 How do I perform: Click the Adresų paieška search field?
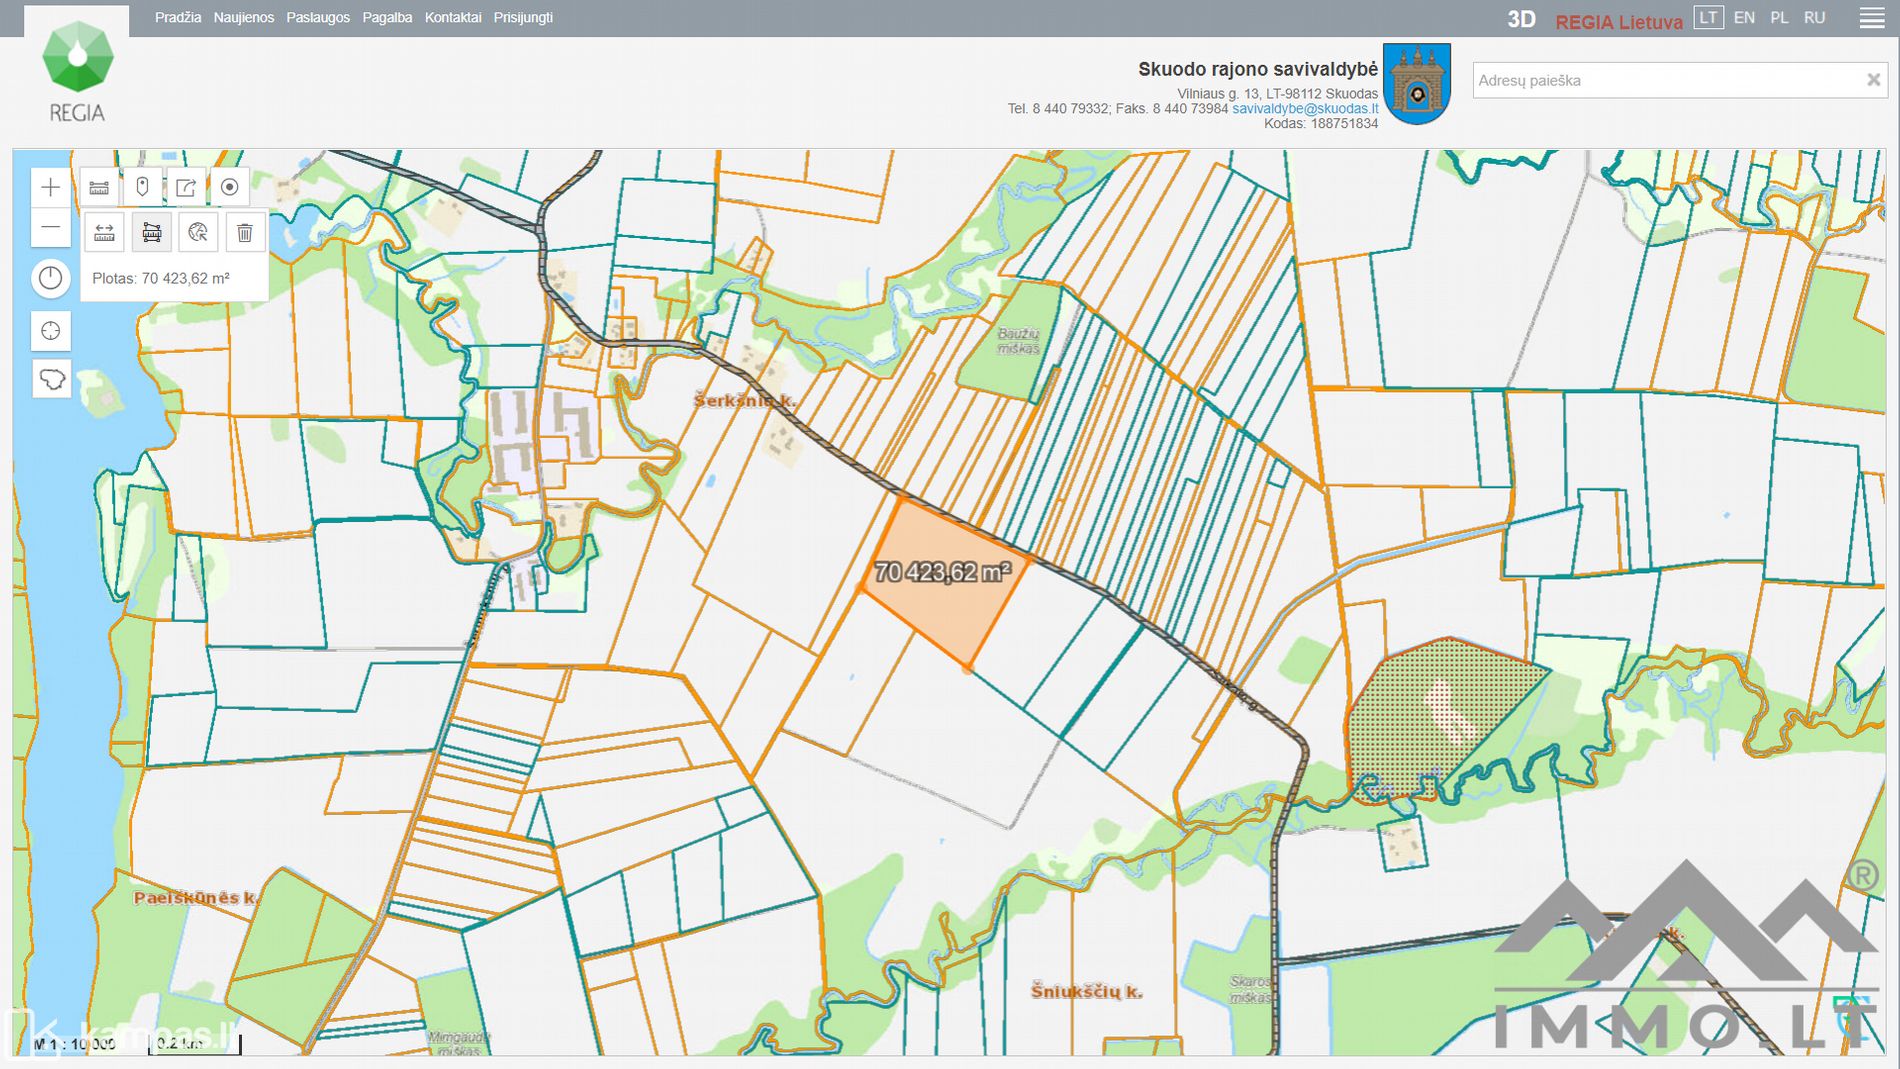[1665, 80]
